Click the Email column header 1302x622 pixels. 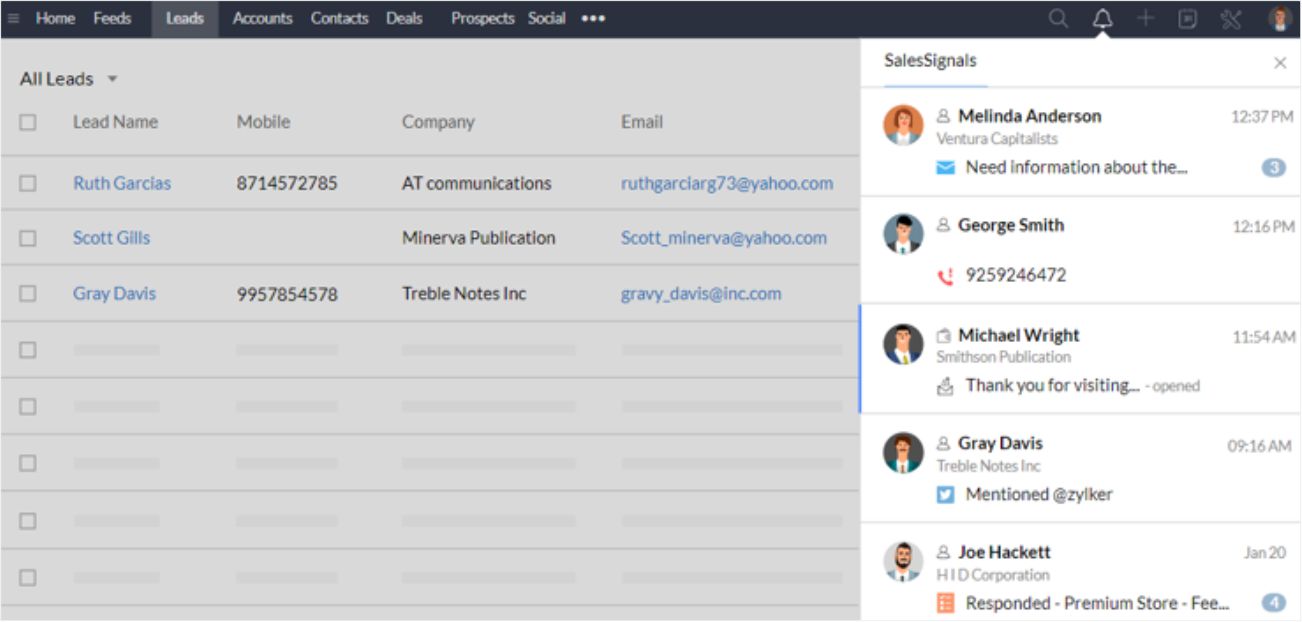pos(642,122)
